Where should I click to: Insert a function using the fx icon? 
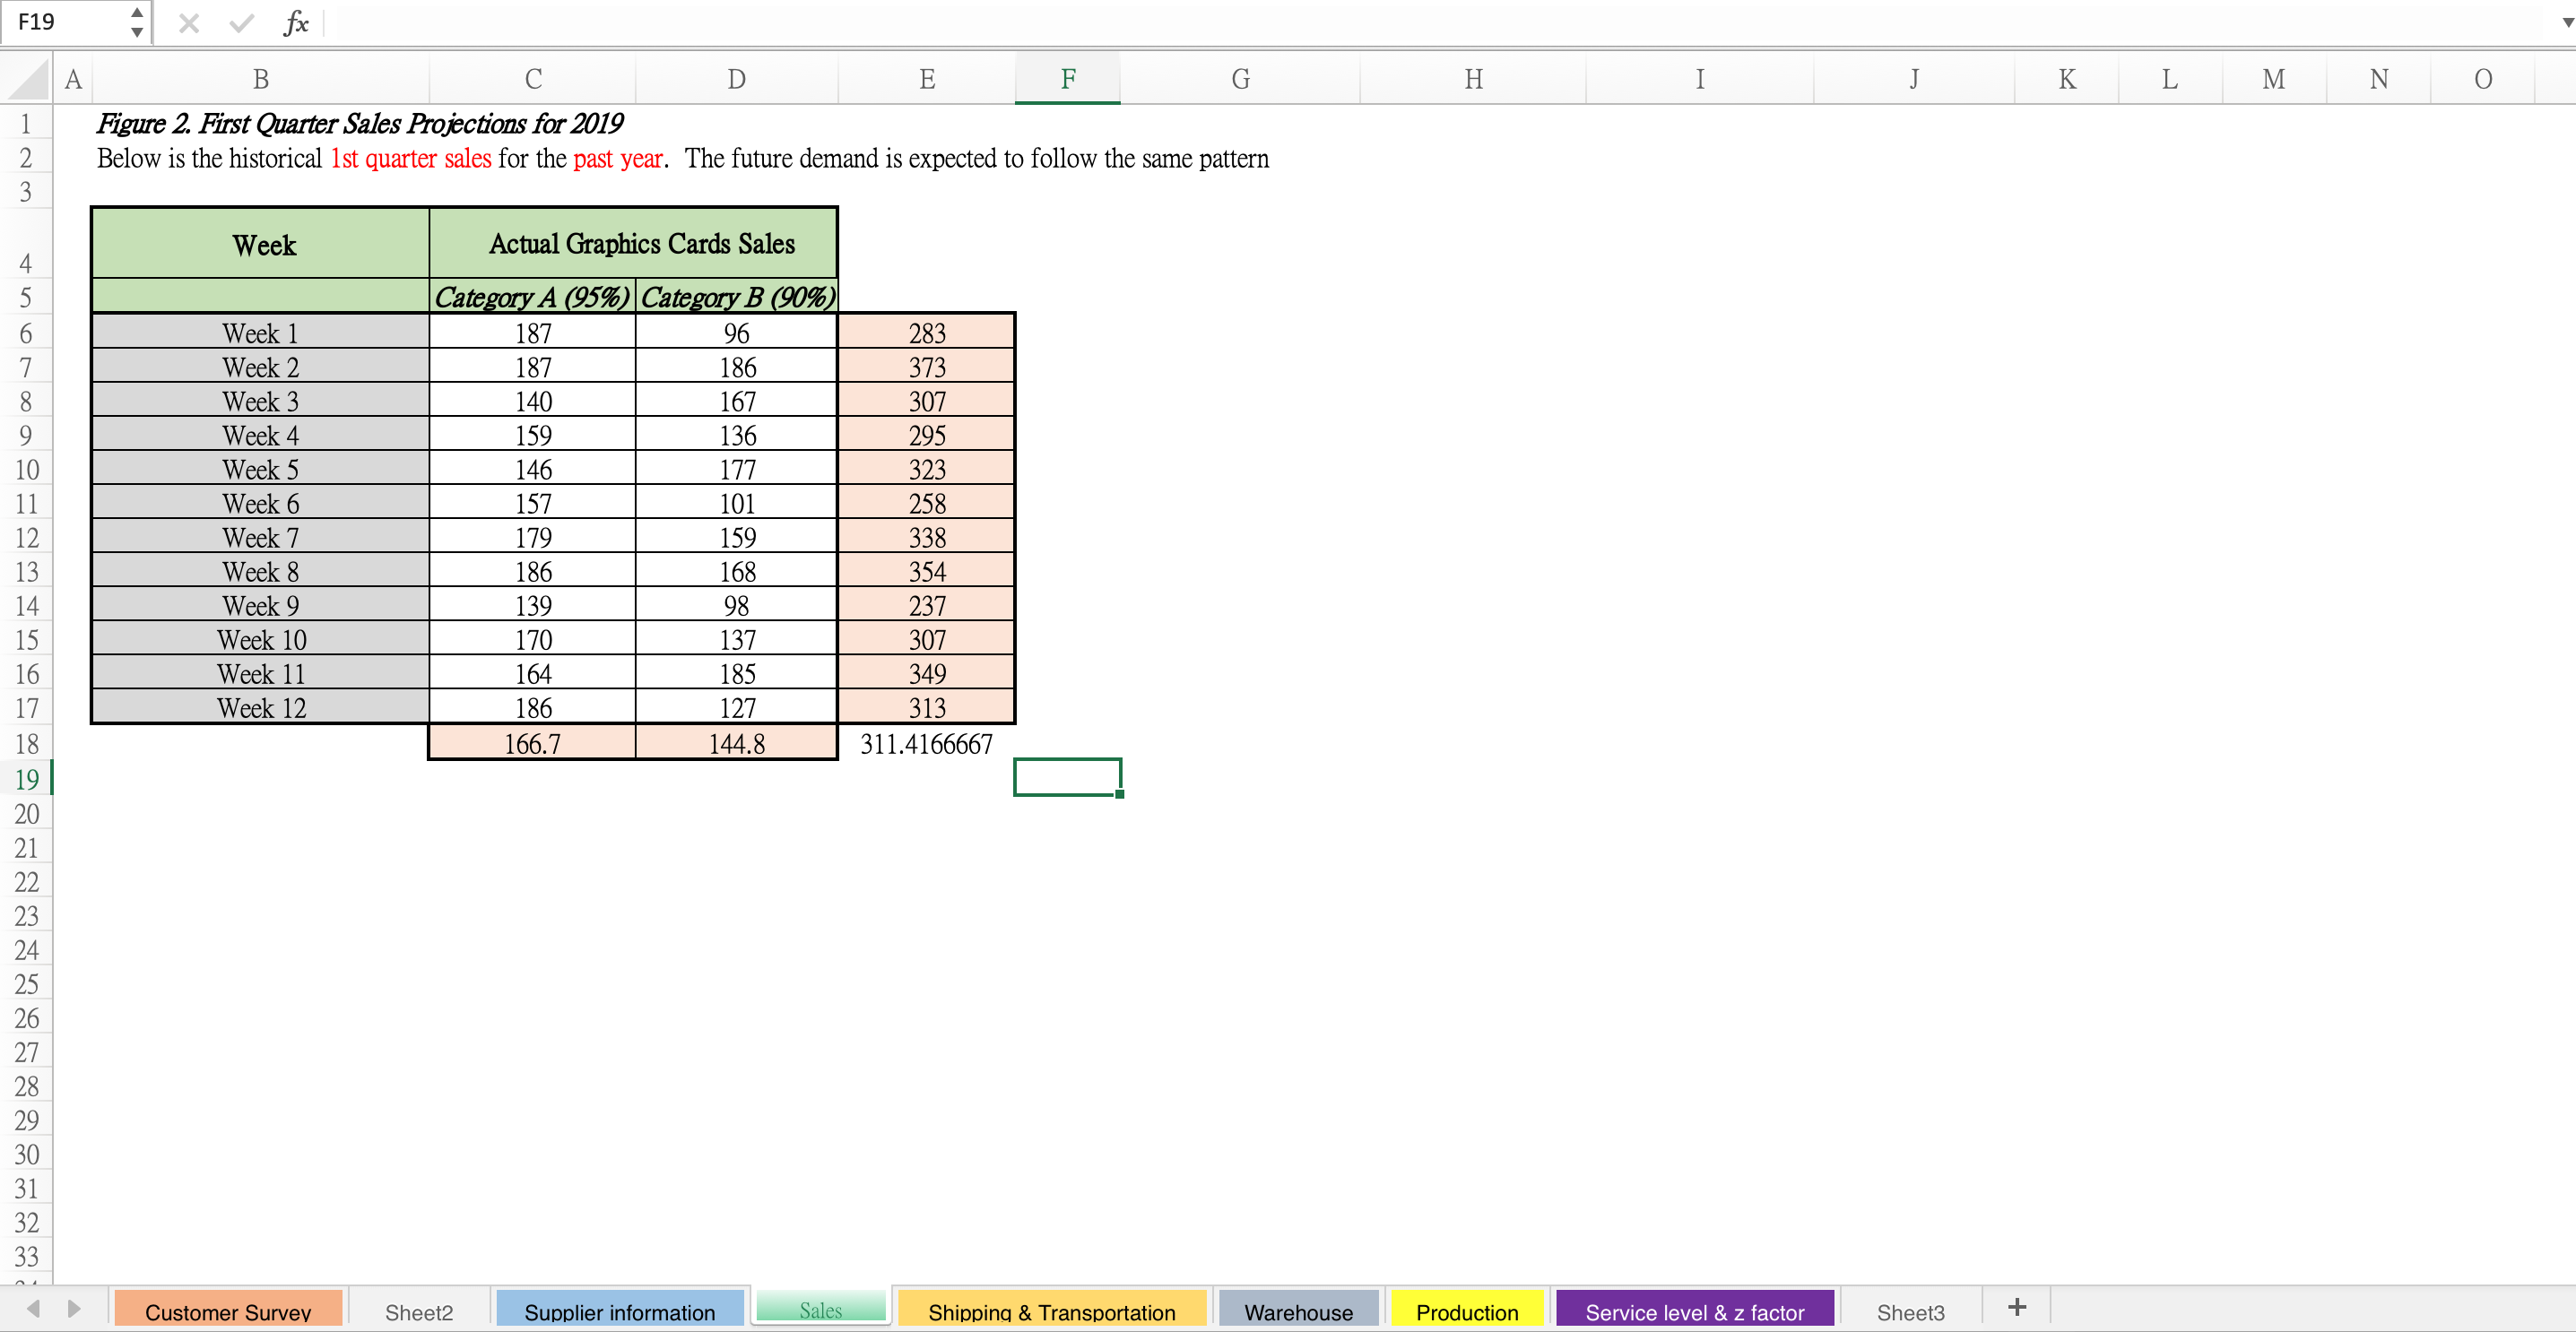(295, 22)
